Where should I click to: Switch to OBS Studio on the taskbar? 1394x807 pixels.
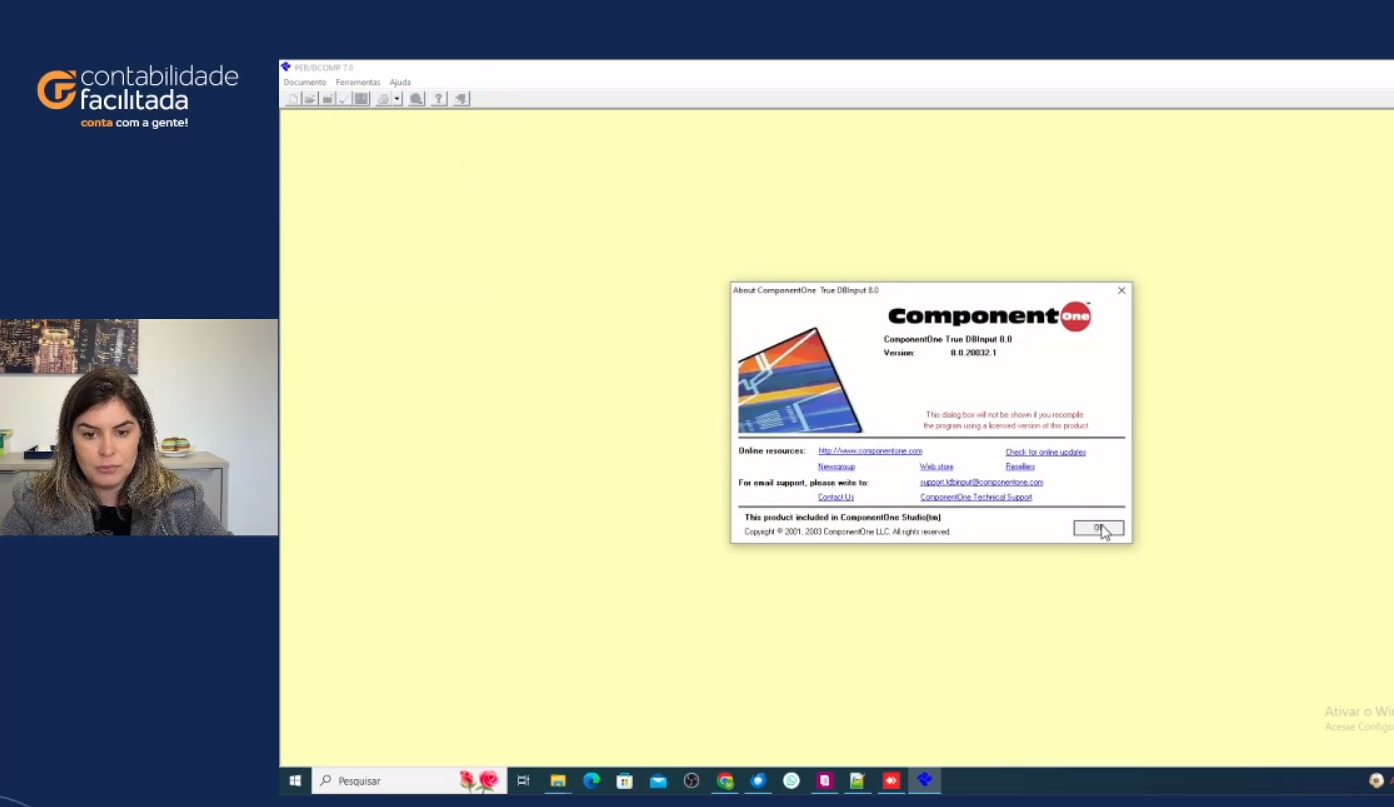(x=691, y=781)
